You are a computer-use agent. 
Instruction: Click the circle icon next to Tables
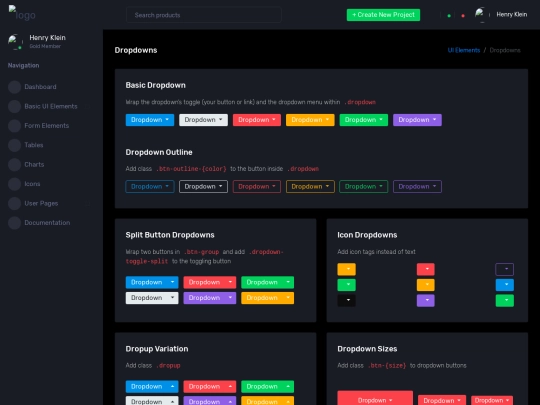[x=14, y=145]
